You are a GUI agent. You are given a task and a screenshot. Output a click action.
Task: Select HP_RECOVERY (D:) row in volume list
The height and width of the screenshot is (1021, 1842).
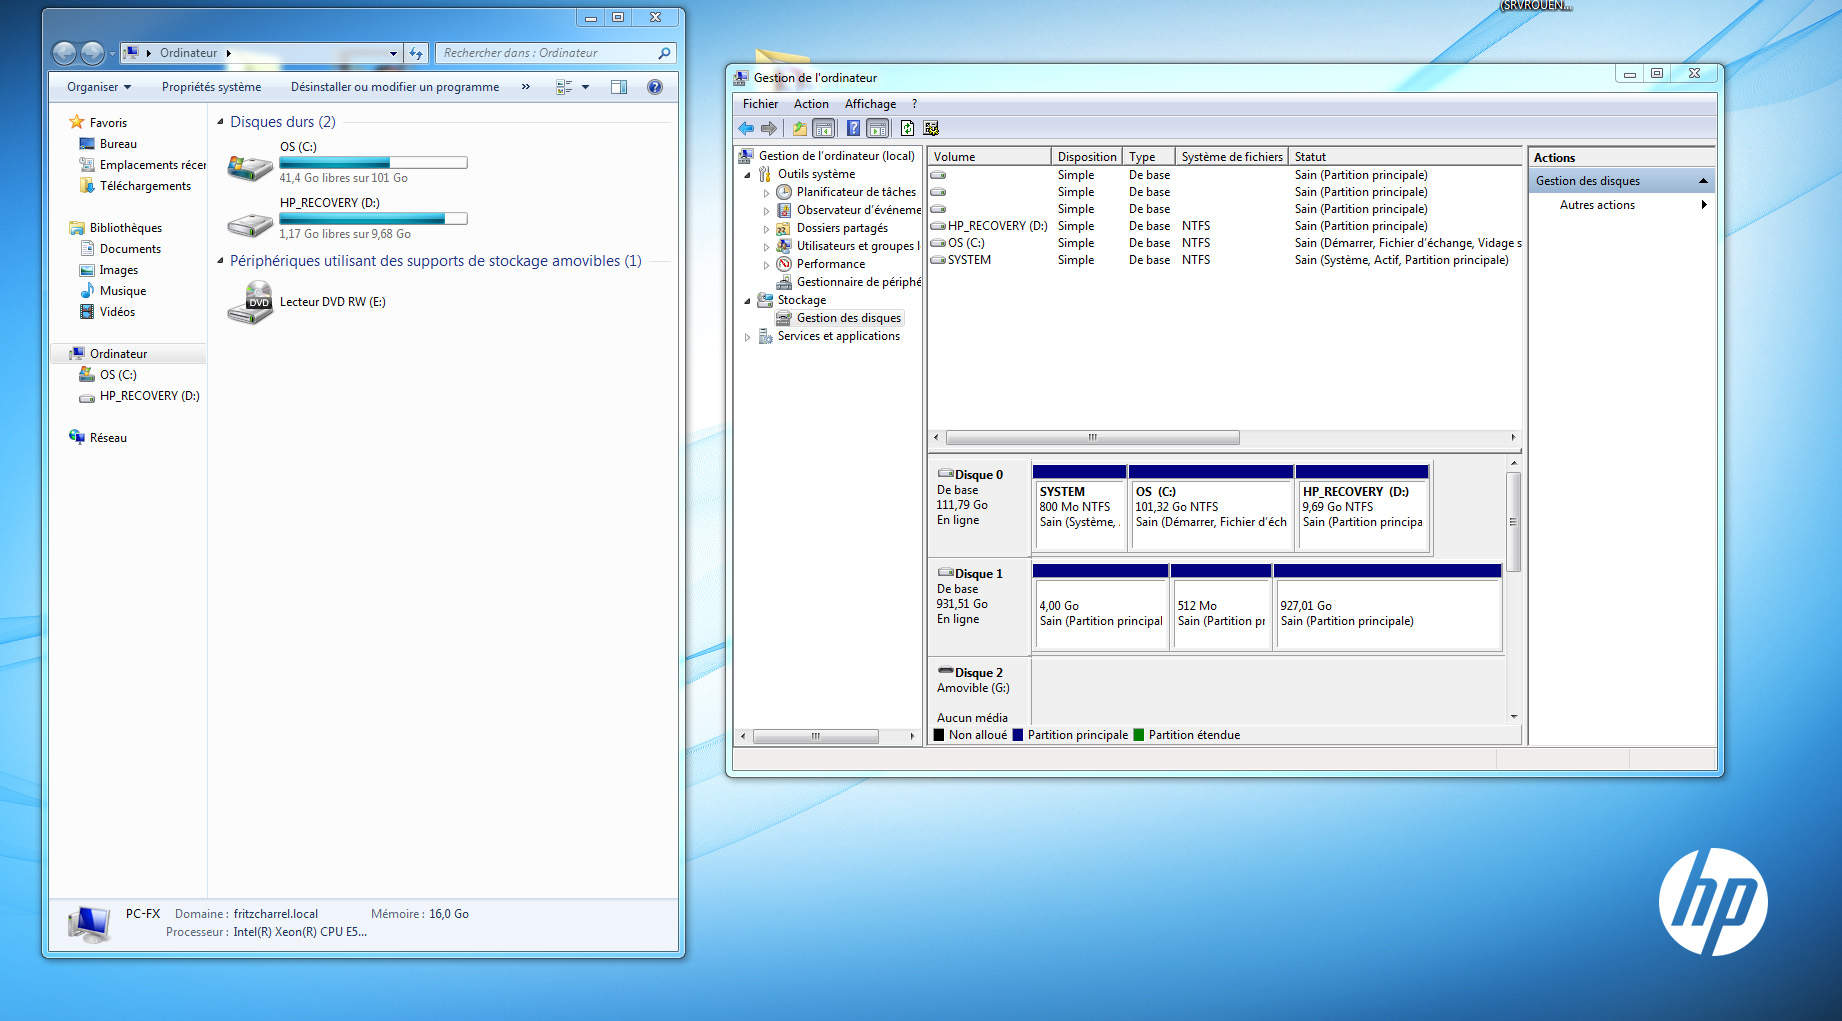click(x=1225, y=226)
